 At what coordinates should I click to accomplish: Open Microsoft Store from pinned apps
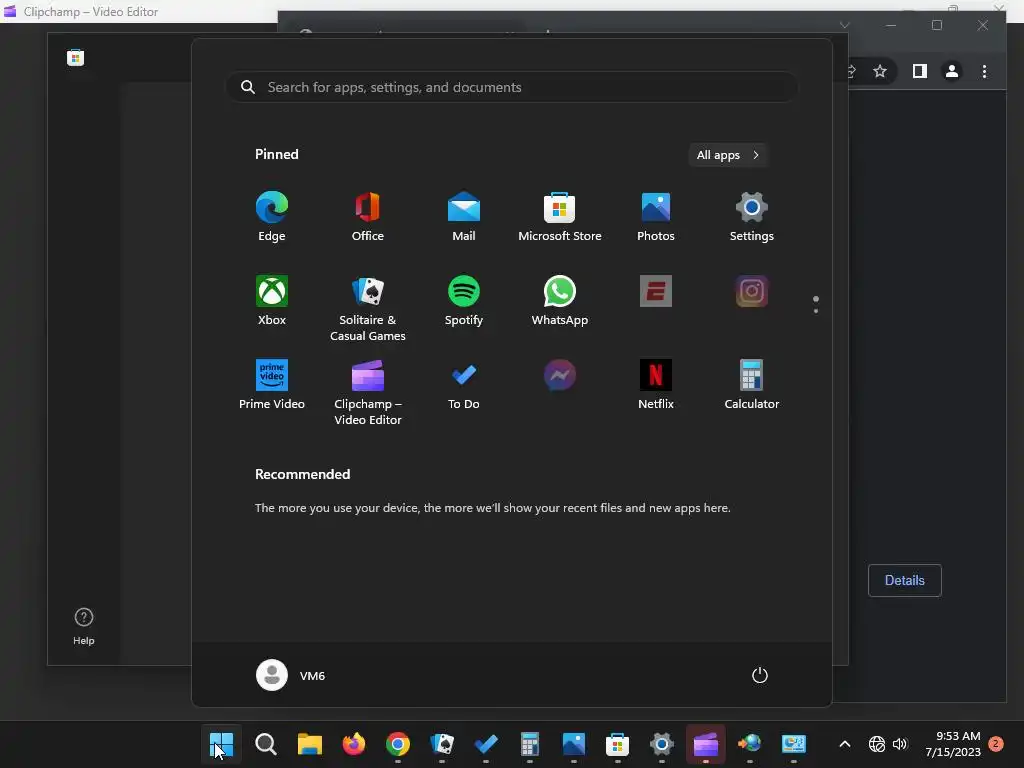560,217
